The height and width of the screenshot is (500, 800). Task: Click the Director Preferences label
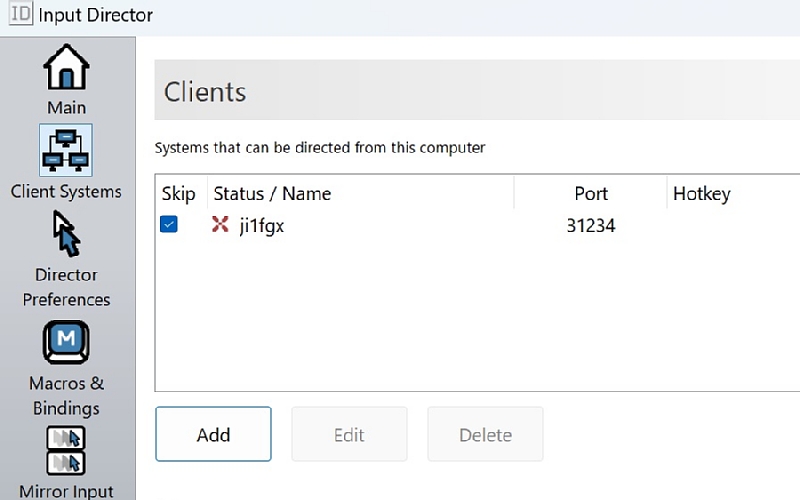(66, 287)
